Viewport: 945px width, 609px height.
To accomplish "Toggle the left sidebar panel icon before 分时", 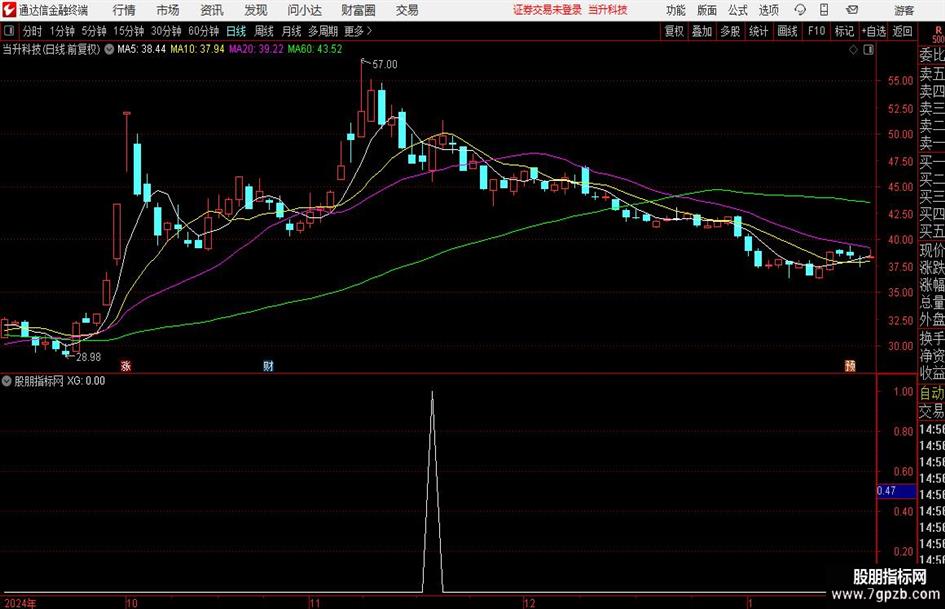I will coord(8,31).
